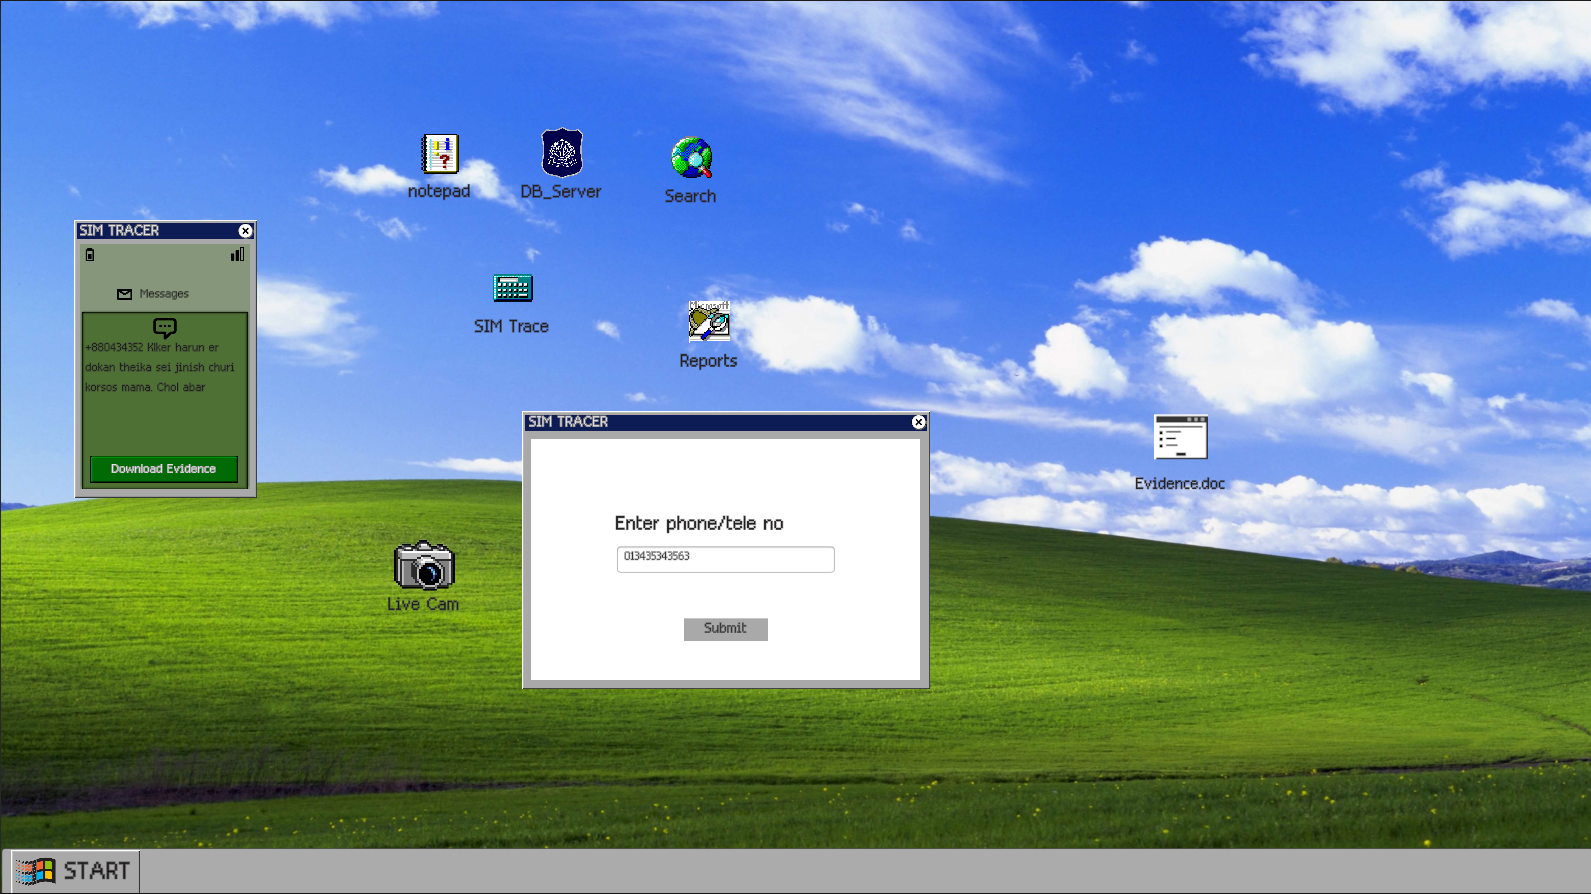
Task: Click the SIM TRACER title of messages panel
Action: (x=119, y=231)
